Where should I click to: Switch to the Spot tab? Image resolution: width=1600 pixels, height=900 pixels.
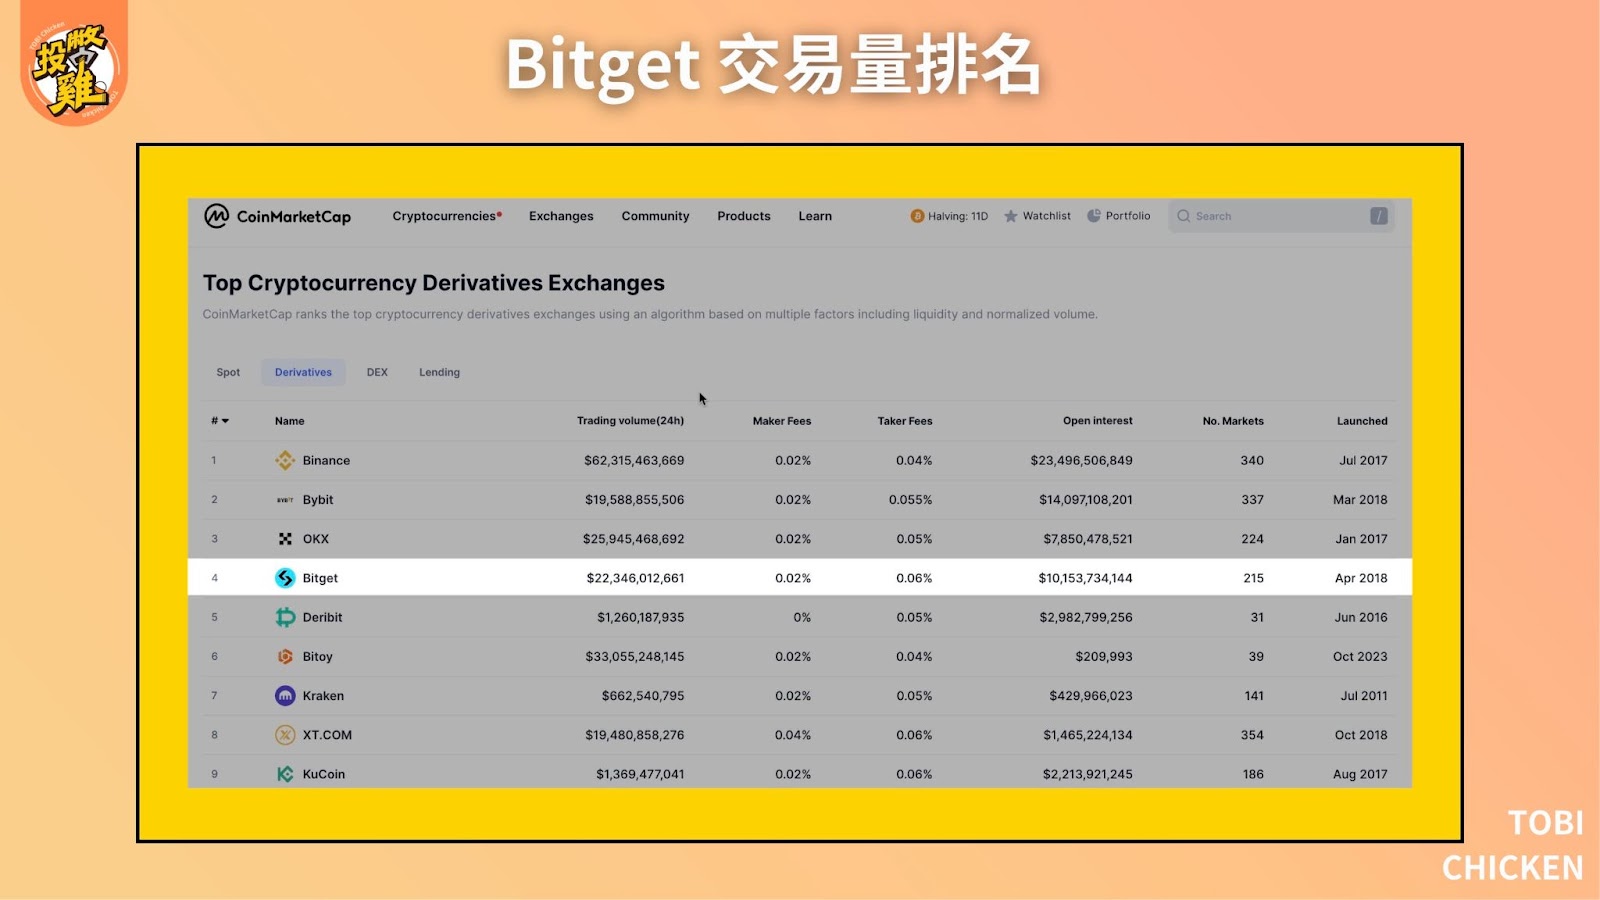click(228, 372)
